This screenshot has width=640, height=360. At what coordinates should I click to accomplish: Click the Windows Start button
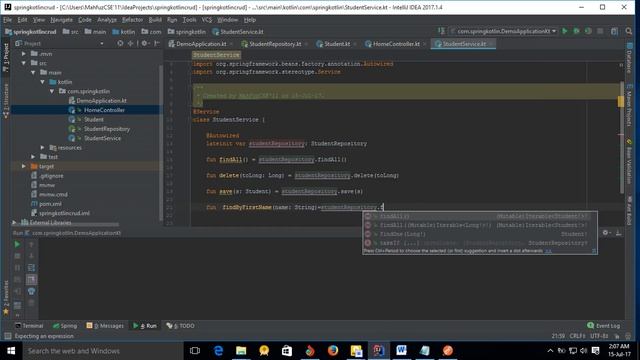tap(11, 351)
